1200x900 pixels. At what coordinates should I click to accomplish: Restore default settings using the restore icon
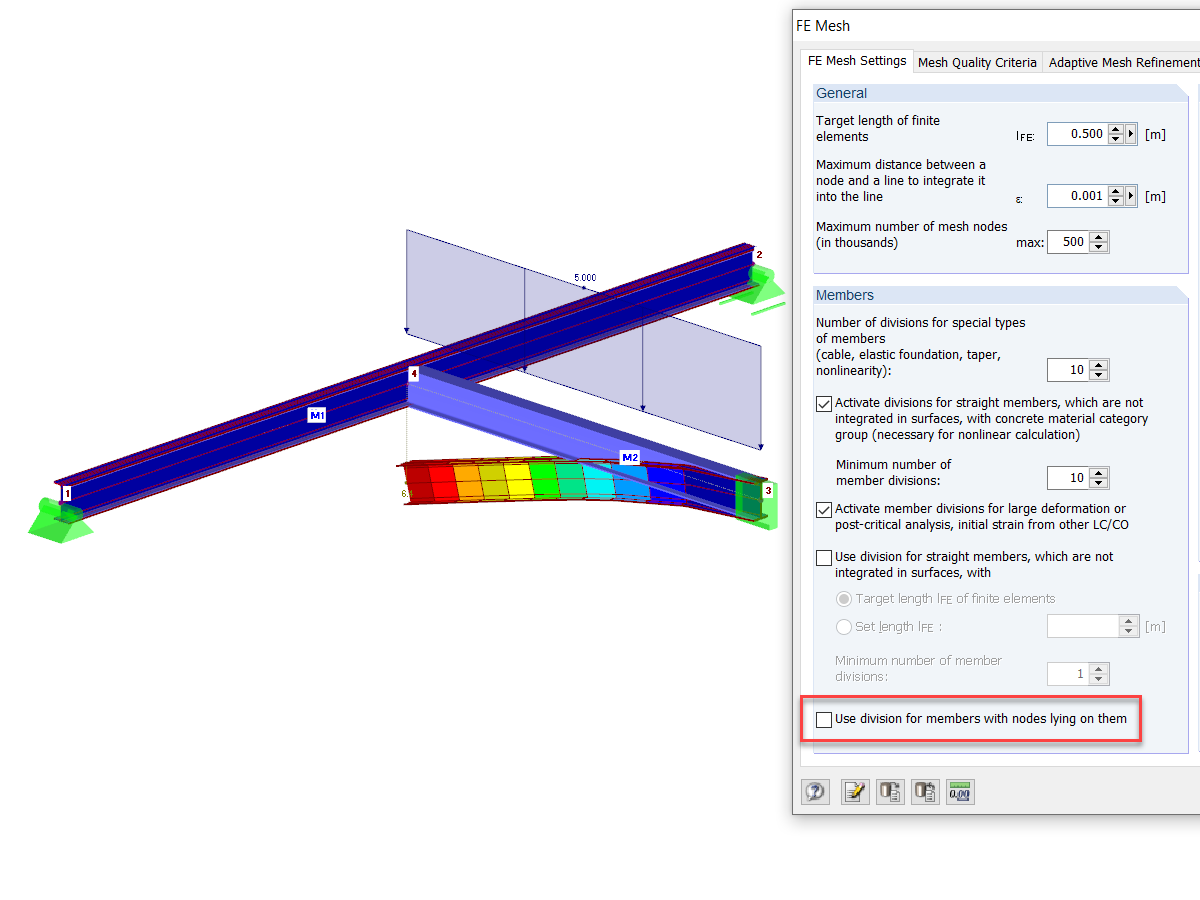(925, 791)
